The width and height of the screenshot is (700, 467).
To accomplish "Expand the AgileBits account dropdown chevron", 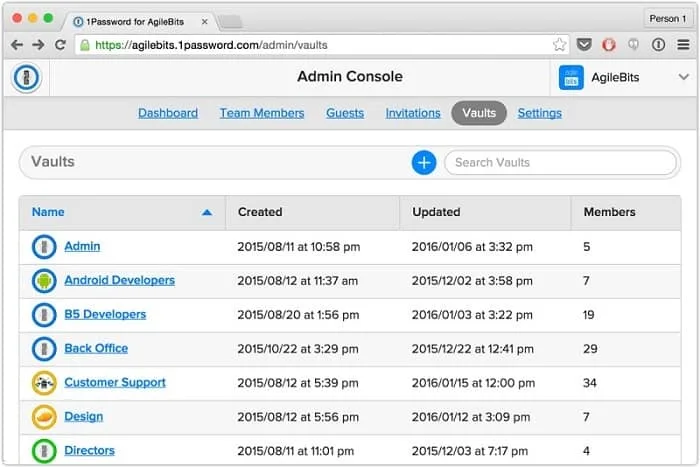I will point(683,77).
